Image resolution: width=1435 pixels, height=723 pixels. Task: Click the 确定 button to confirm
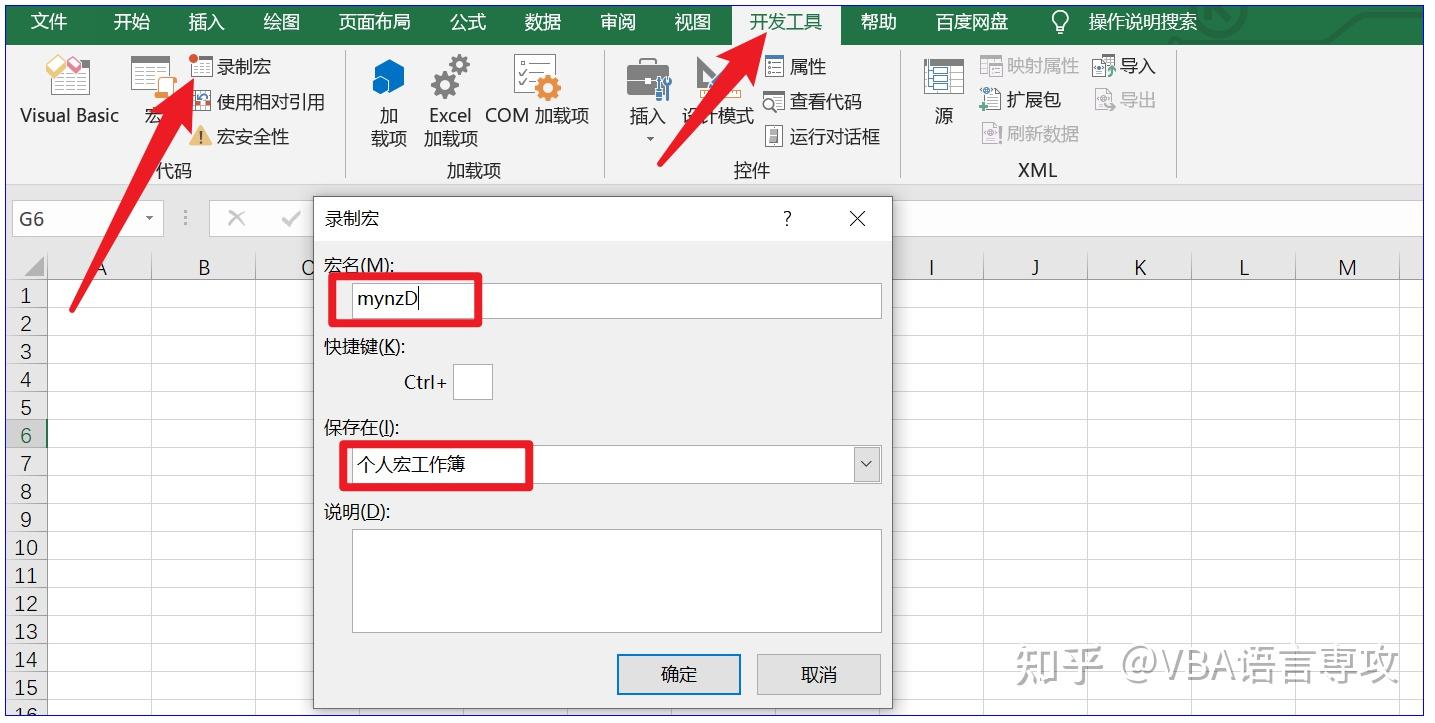678,674
